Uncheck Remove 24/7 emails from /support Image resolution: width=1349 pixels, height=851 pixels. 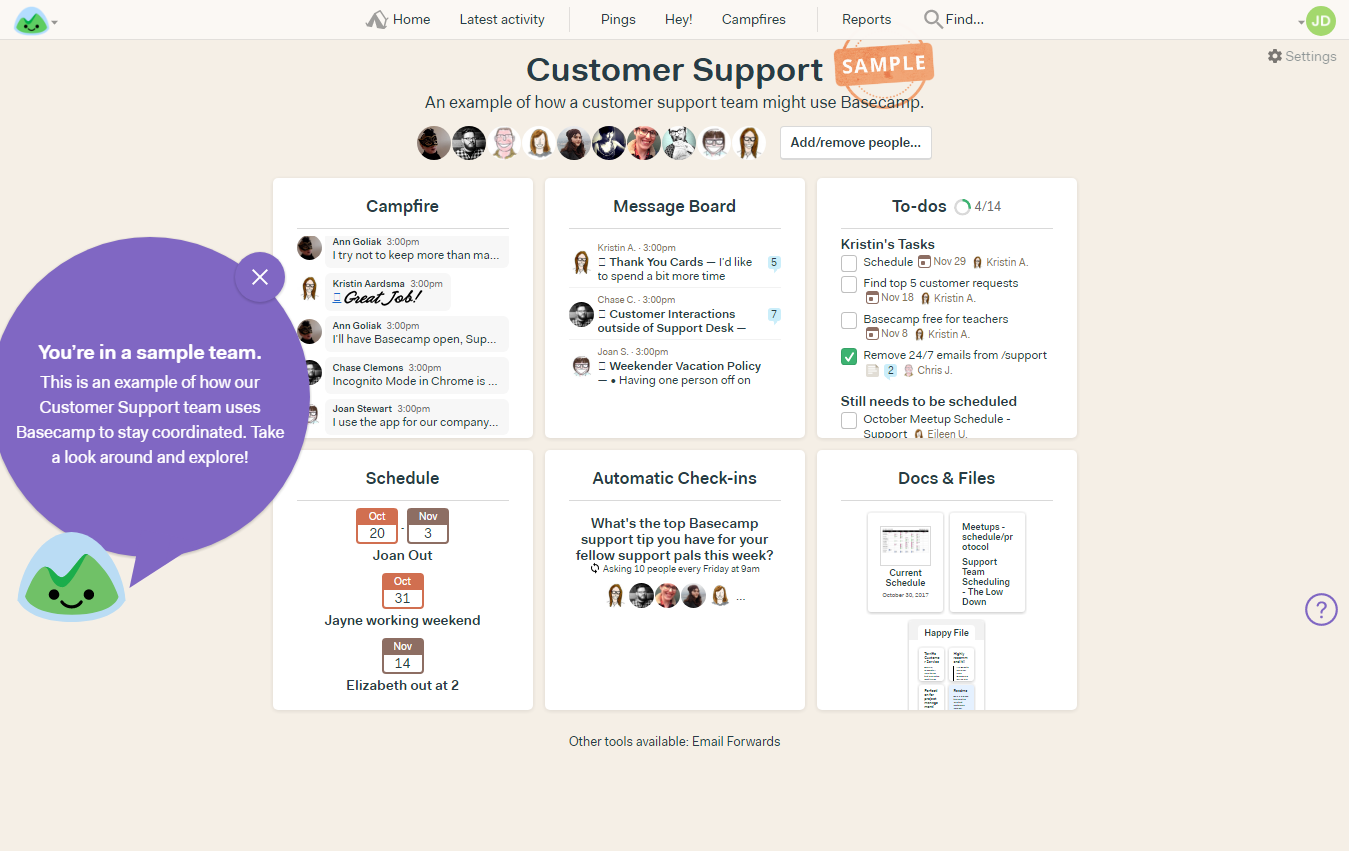click(849, 356)
